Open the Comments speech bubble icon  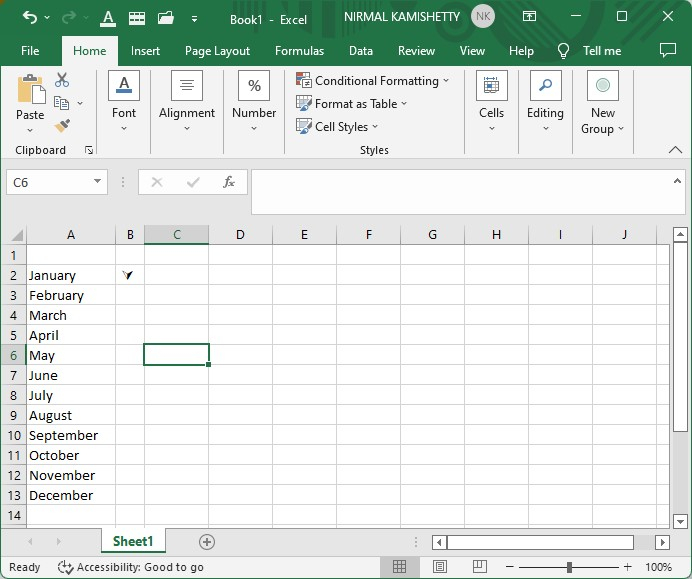pyautogui.click(x=668, y=50)
